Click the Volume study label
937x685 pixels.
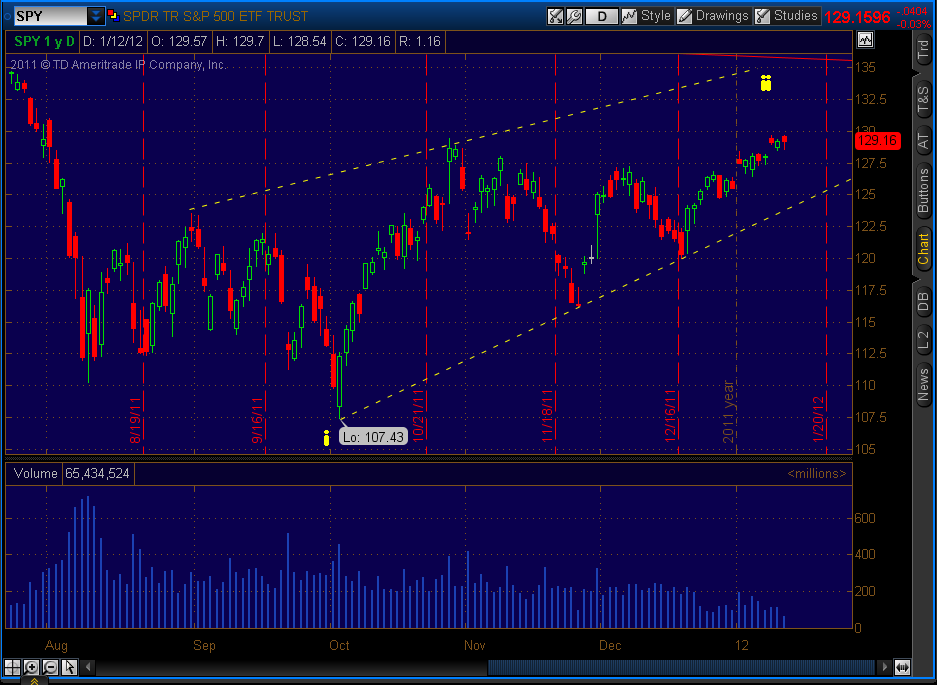35,473
